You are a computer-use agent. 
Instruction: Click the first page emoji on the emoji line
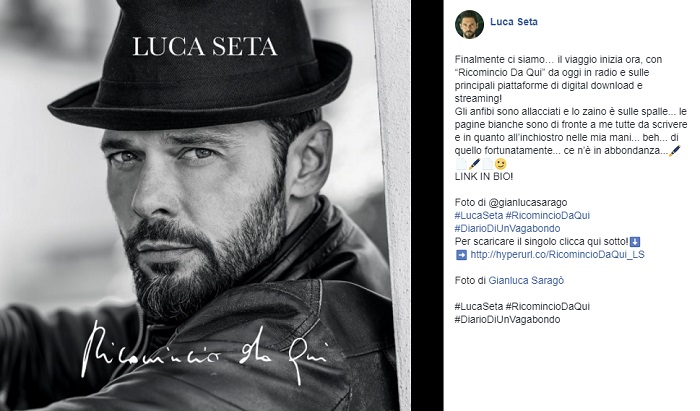point(461,164)
